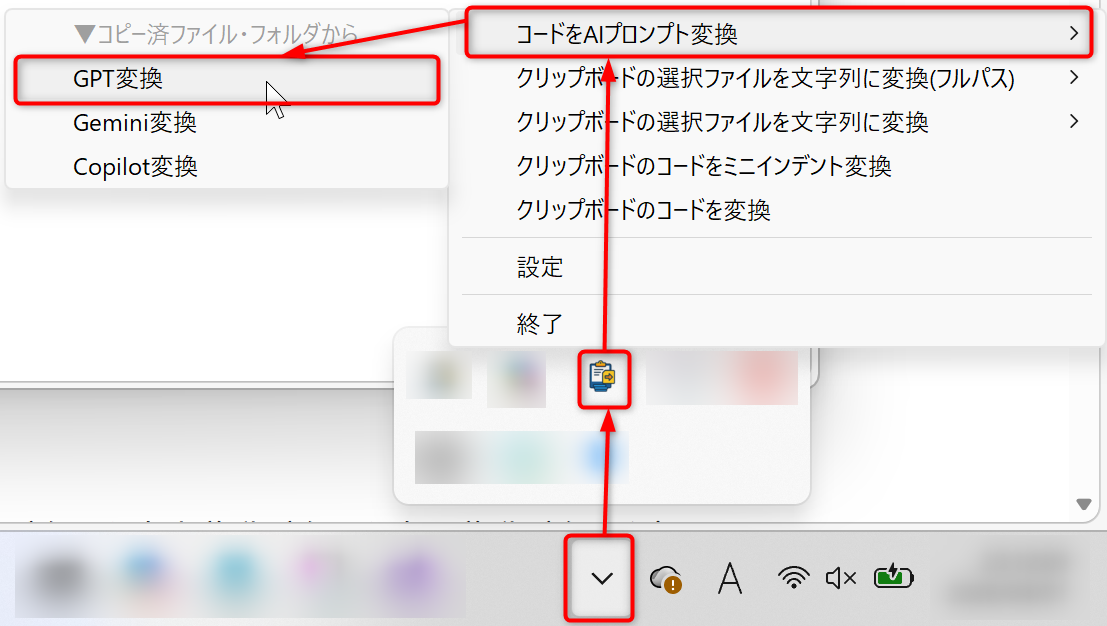Choose Gemini変換 in the submenu
Screen dimensions: 1107x626
135,123
